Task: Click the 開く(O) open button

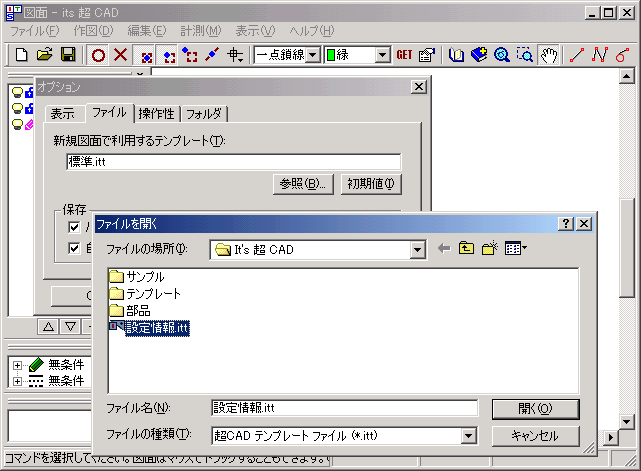Action: tap(536, 409)
